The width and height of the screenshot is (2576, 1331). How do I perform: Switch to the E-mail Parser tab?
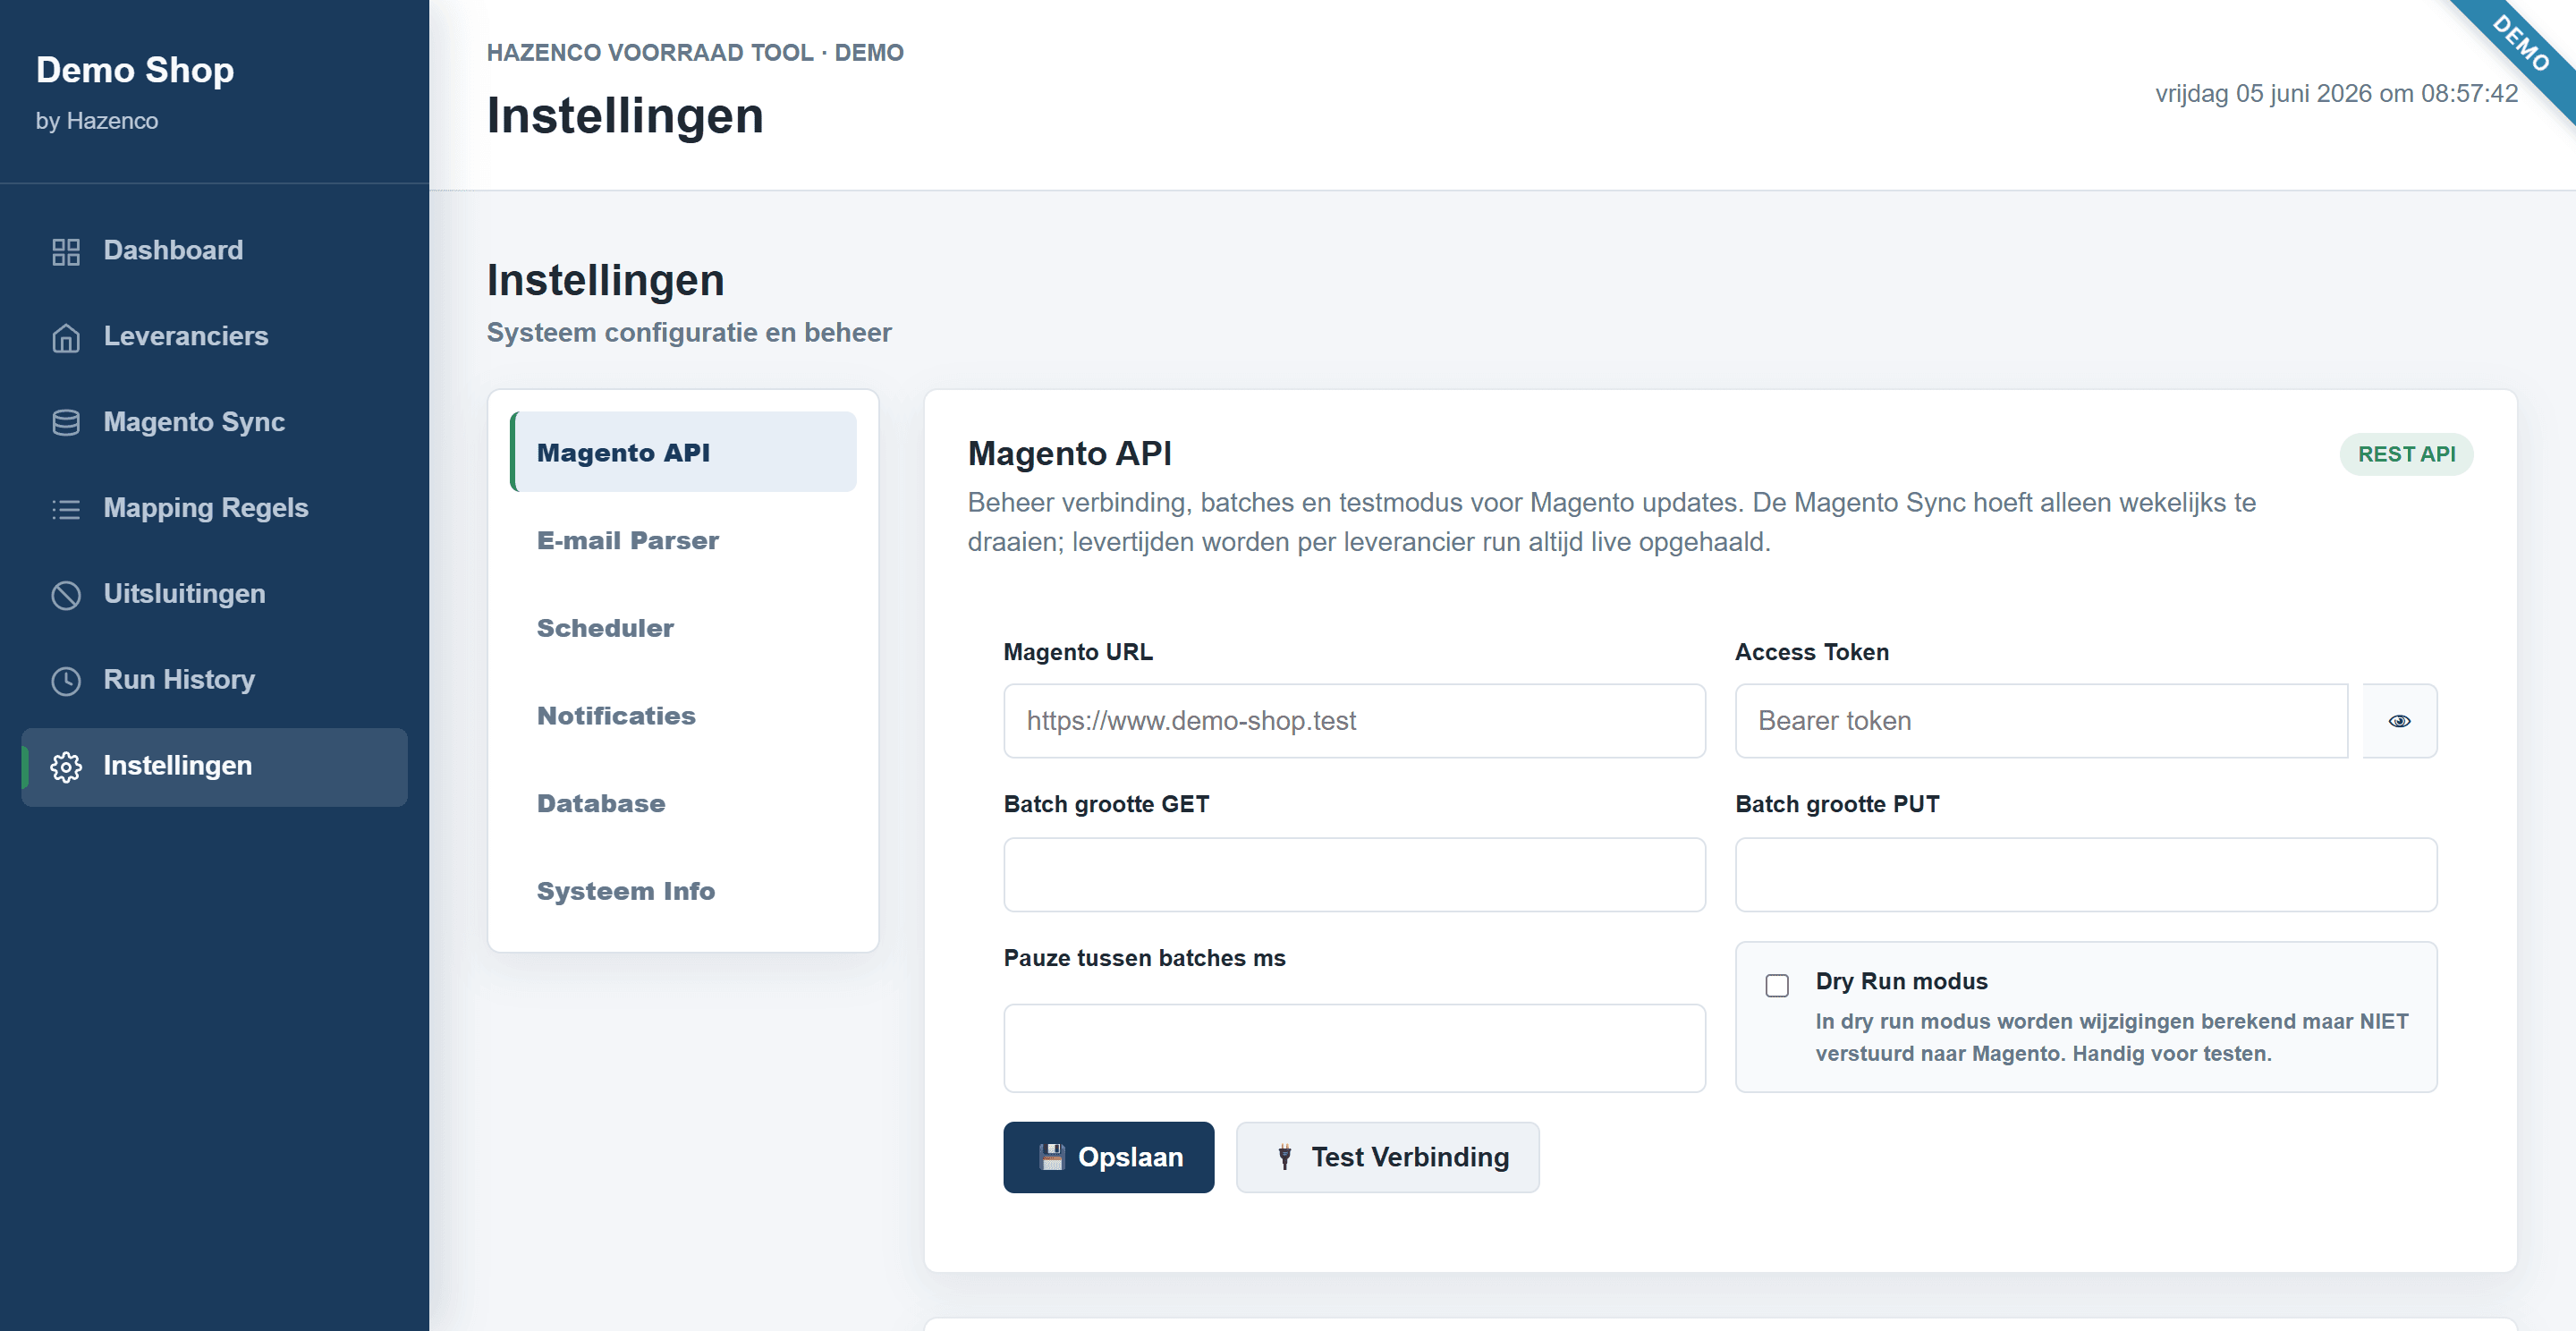click(683, 540)
